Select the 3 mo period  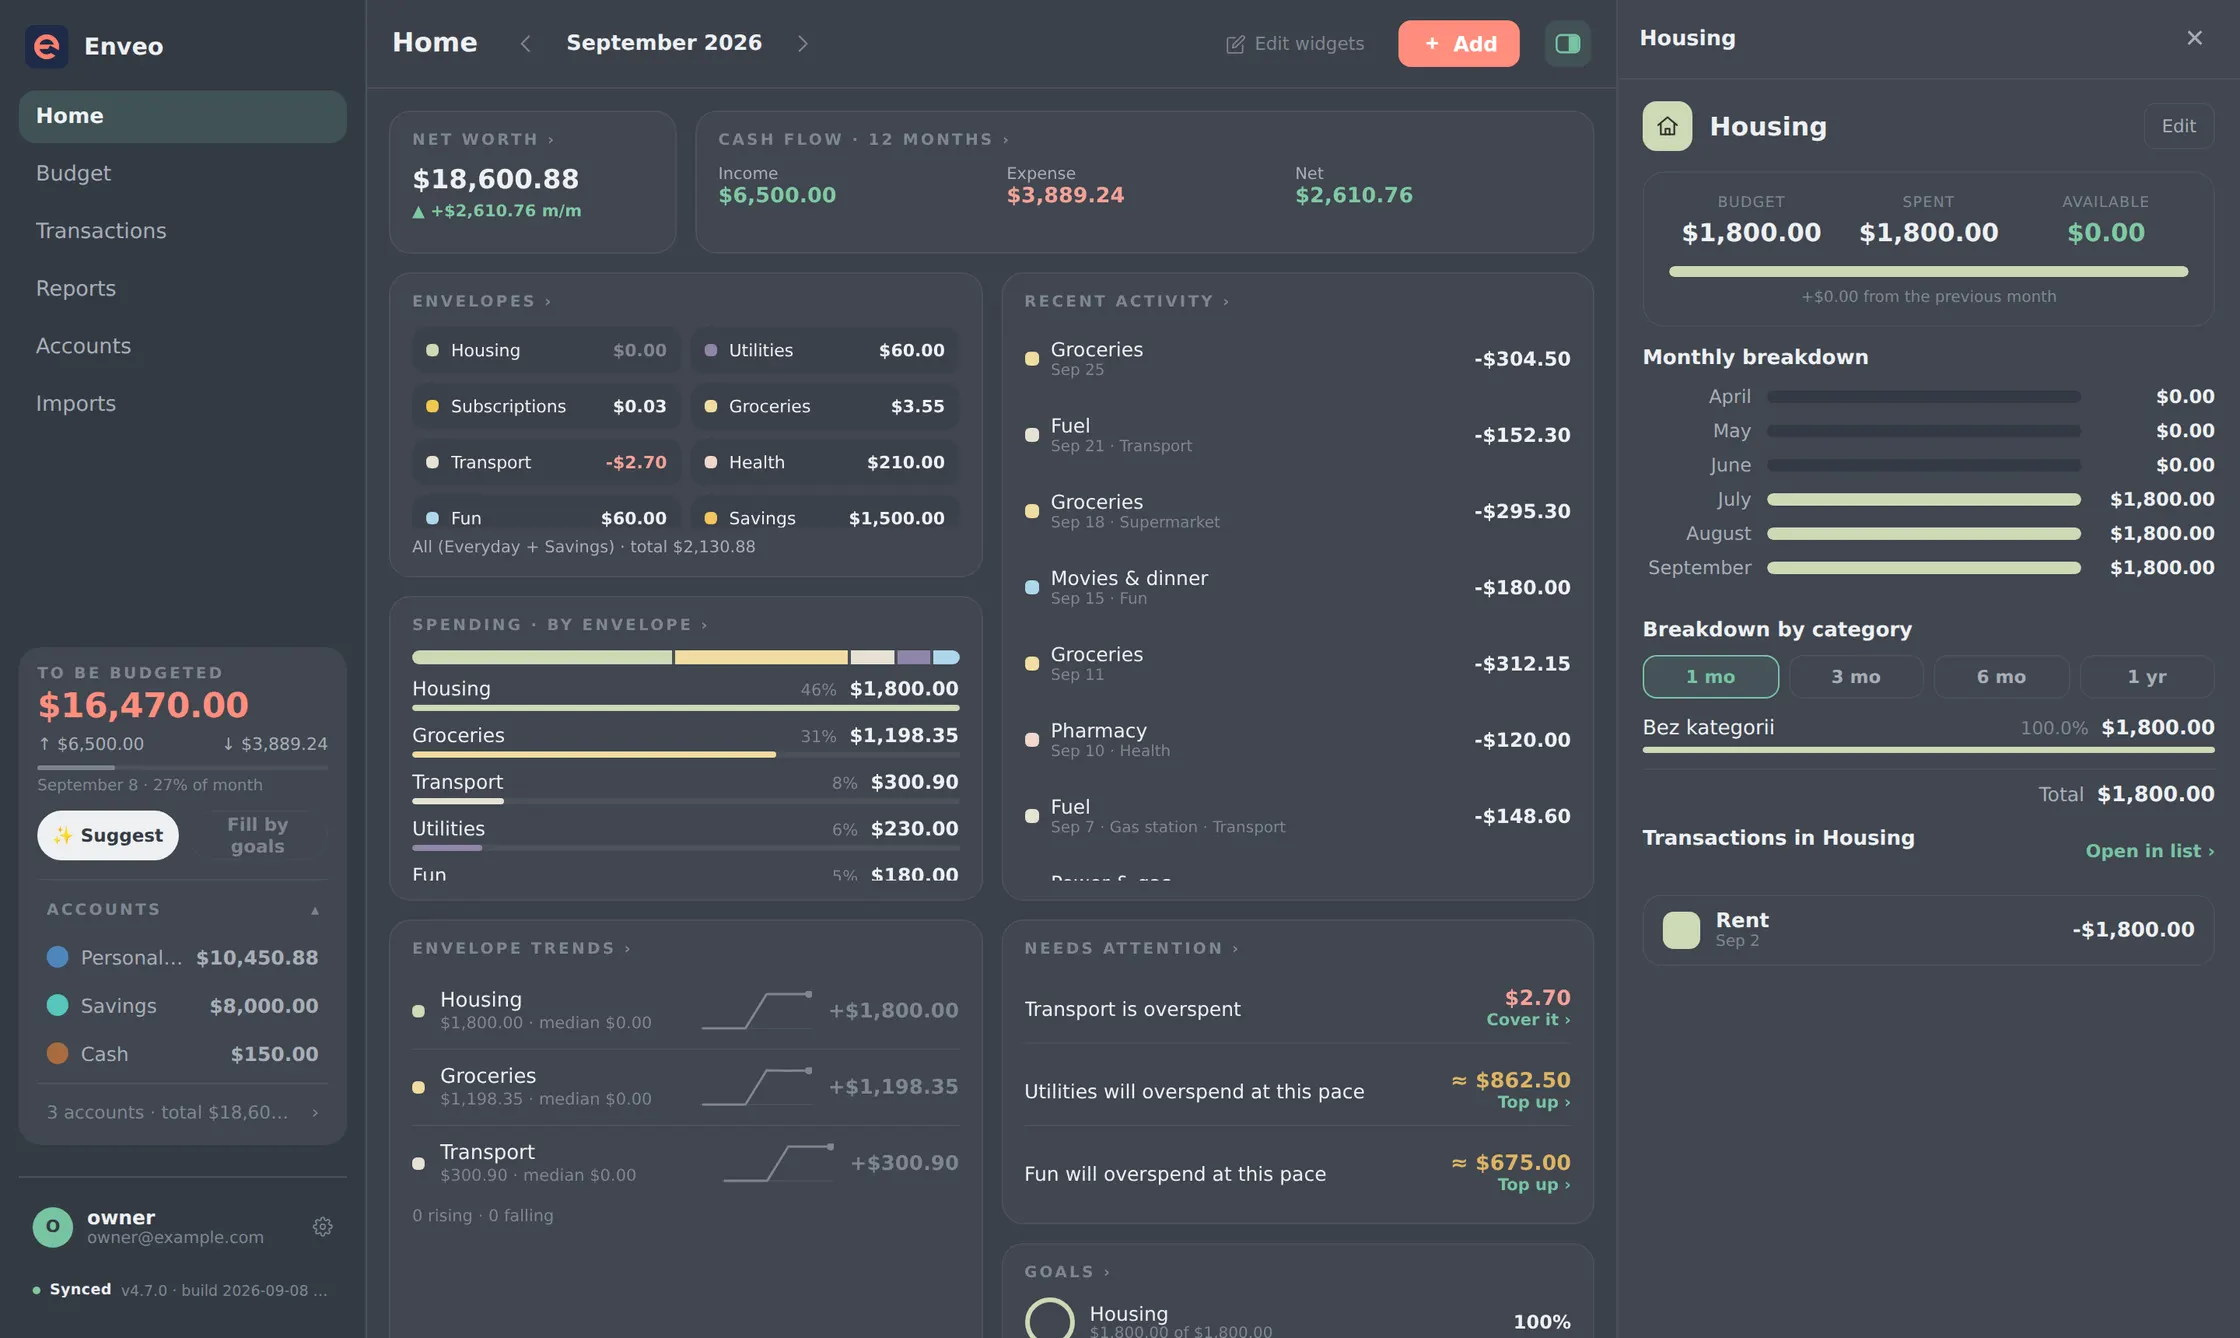pos(1856,677)
